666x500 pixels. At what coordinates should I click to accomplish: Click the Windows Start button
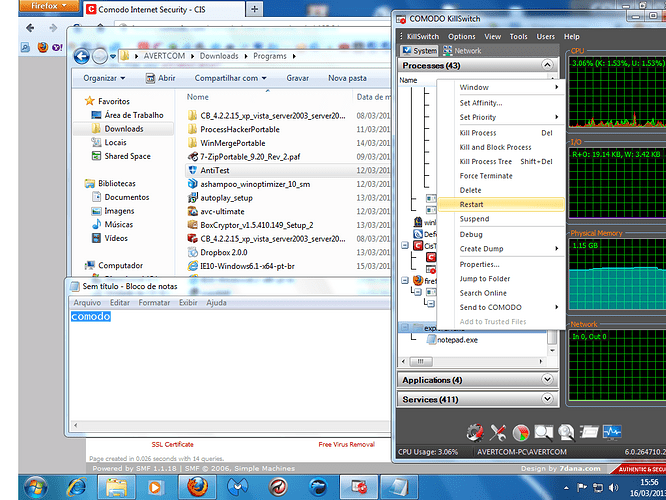(x=36, y=487)
